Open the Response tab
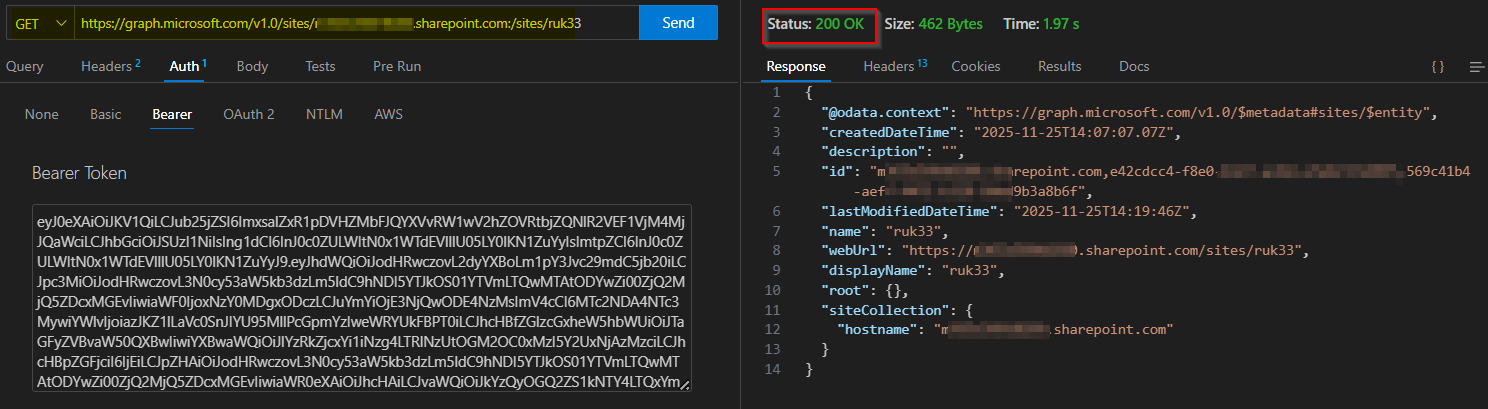 pyautogui.click(x=796, y=66)
